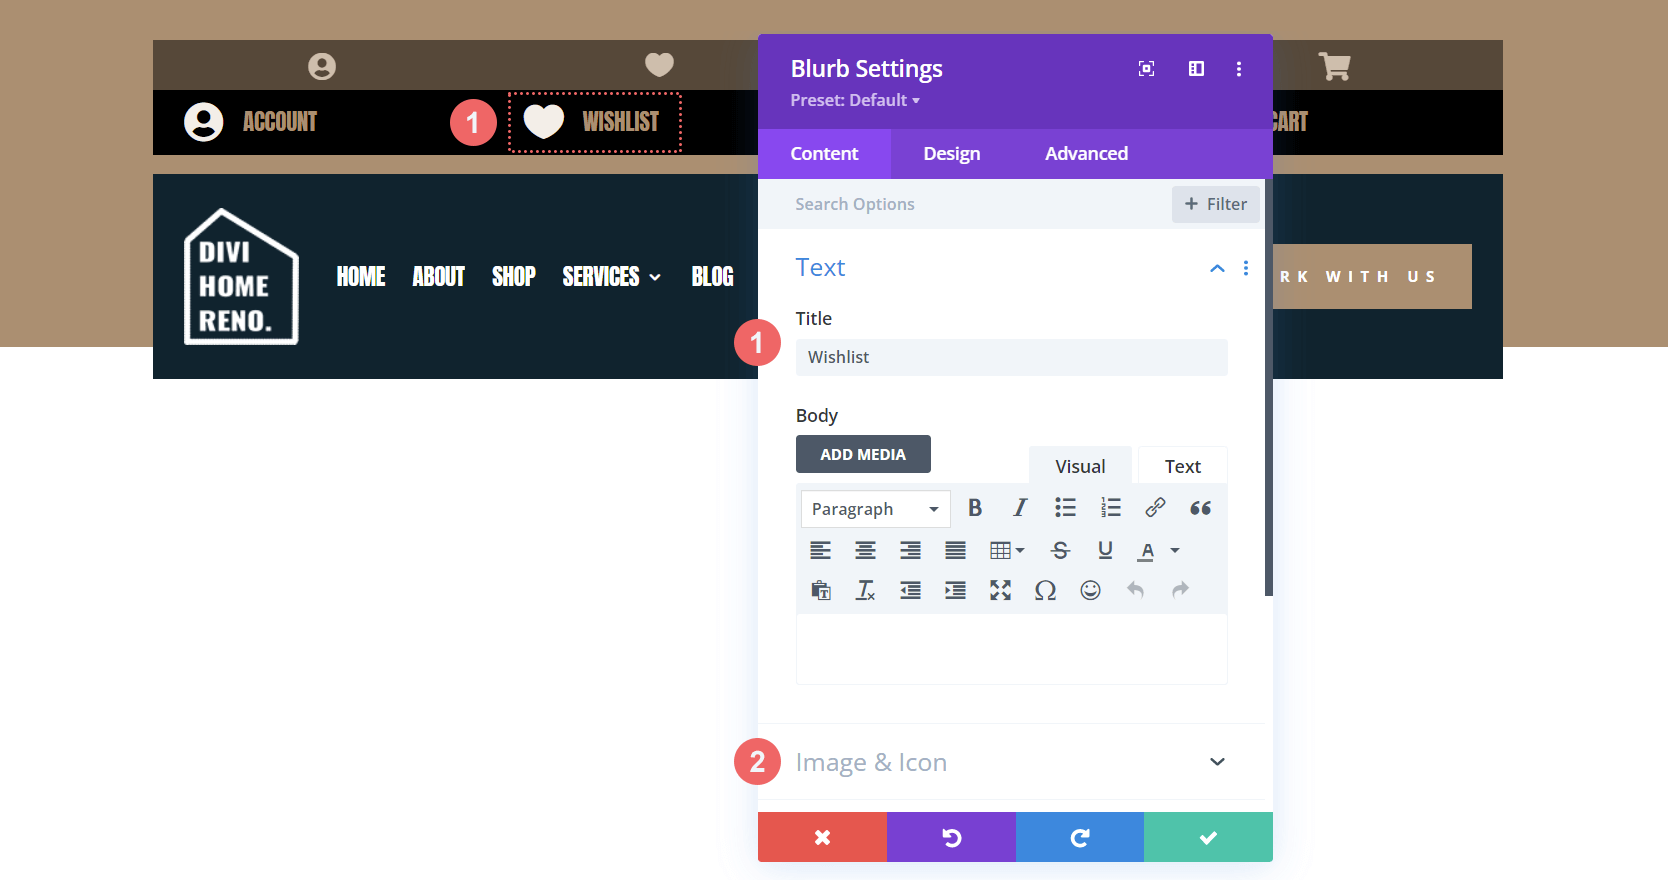Justify body text
This screenshot has width=1668, height=880.
click(955, 550)
